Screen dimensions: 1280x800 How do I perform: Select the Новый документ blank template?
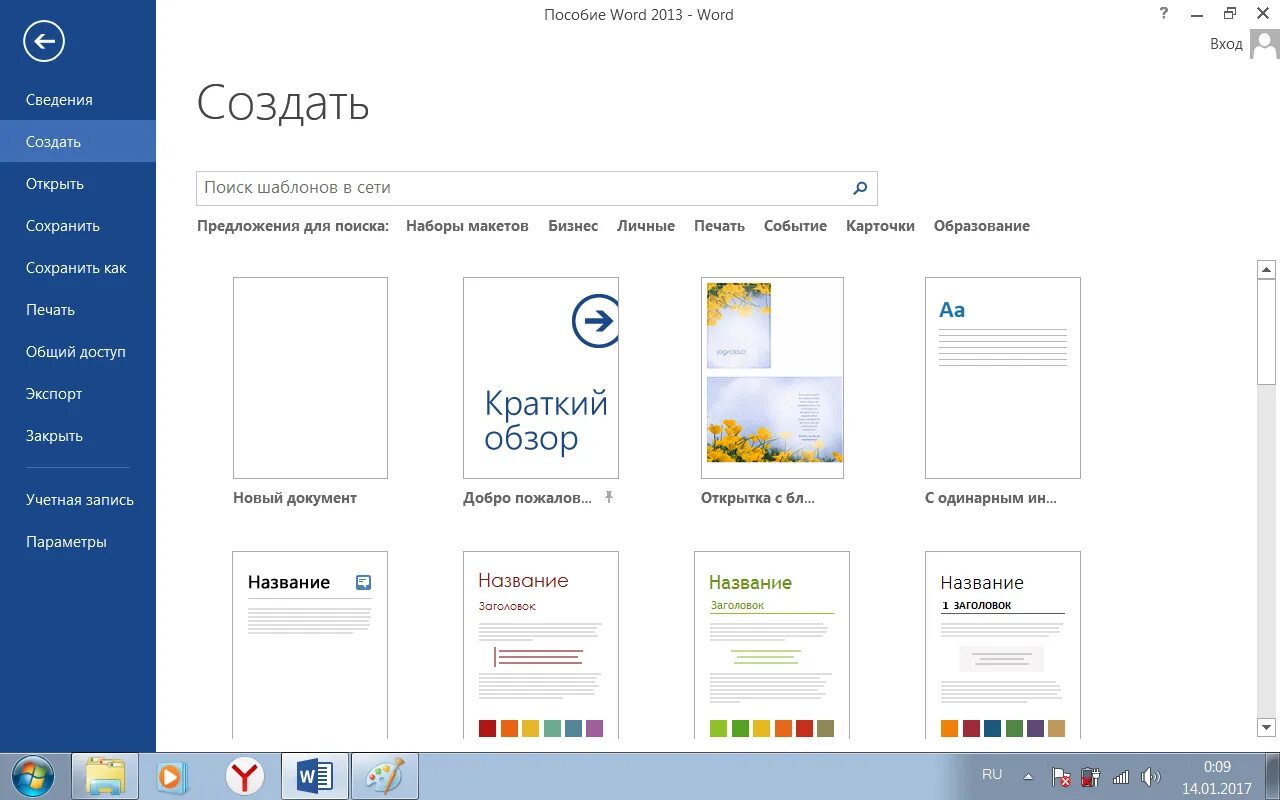point(310,378)
